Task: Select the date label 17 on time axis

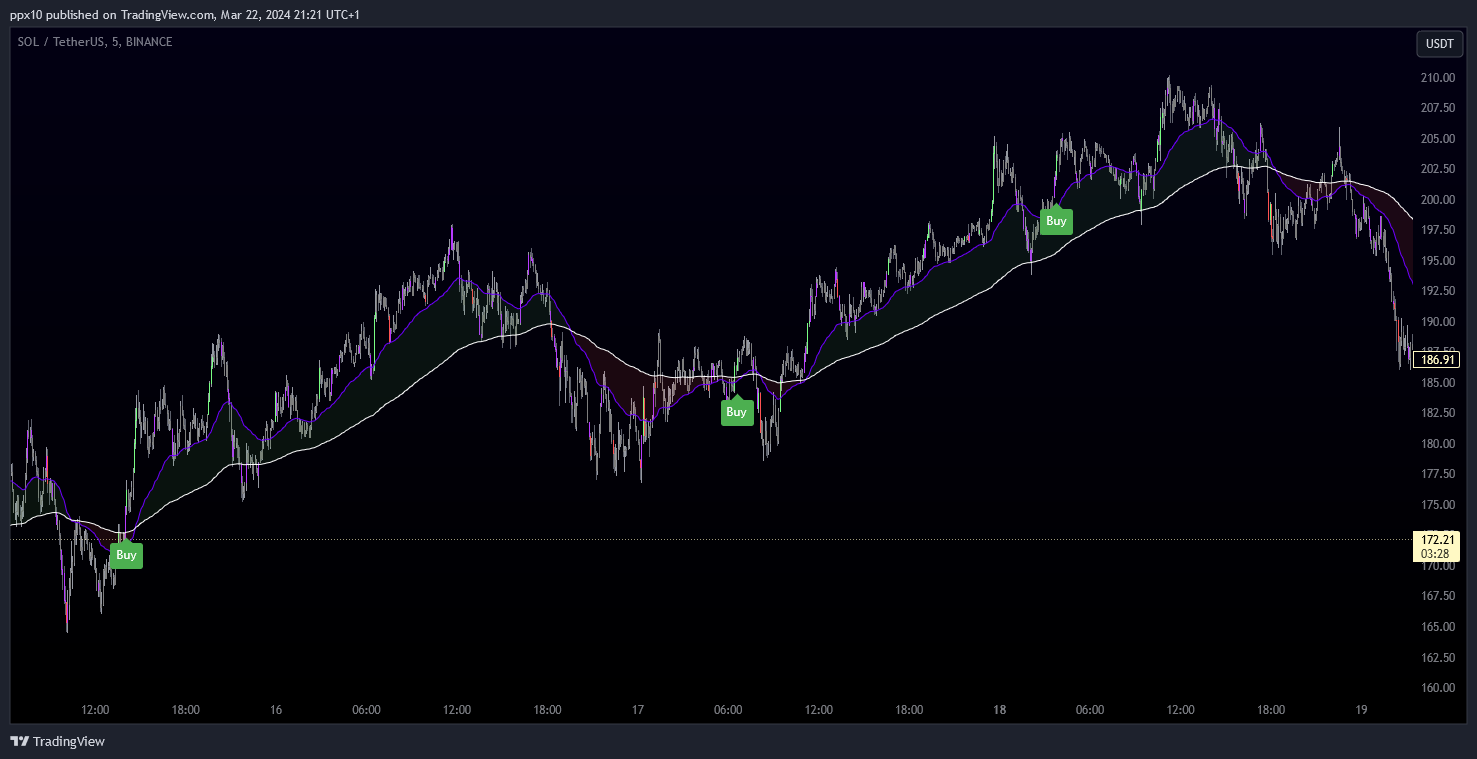Action: (x=637, y=710)
